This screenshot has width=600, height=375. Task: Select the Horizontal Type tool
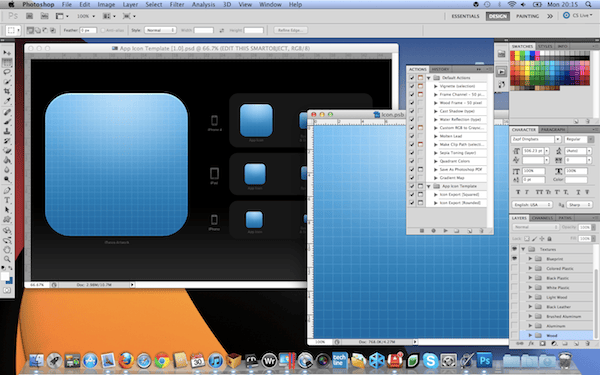[7, 200]
